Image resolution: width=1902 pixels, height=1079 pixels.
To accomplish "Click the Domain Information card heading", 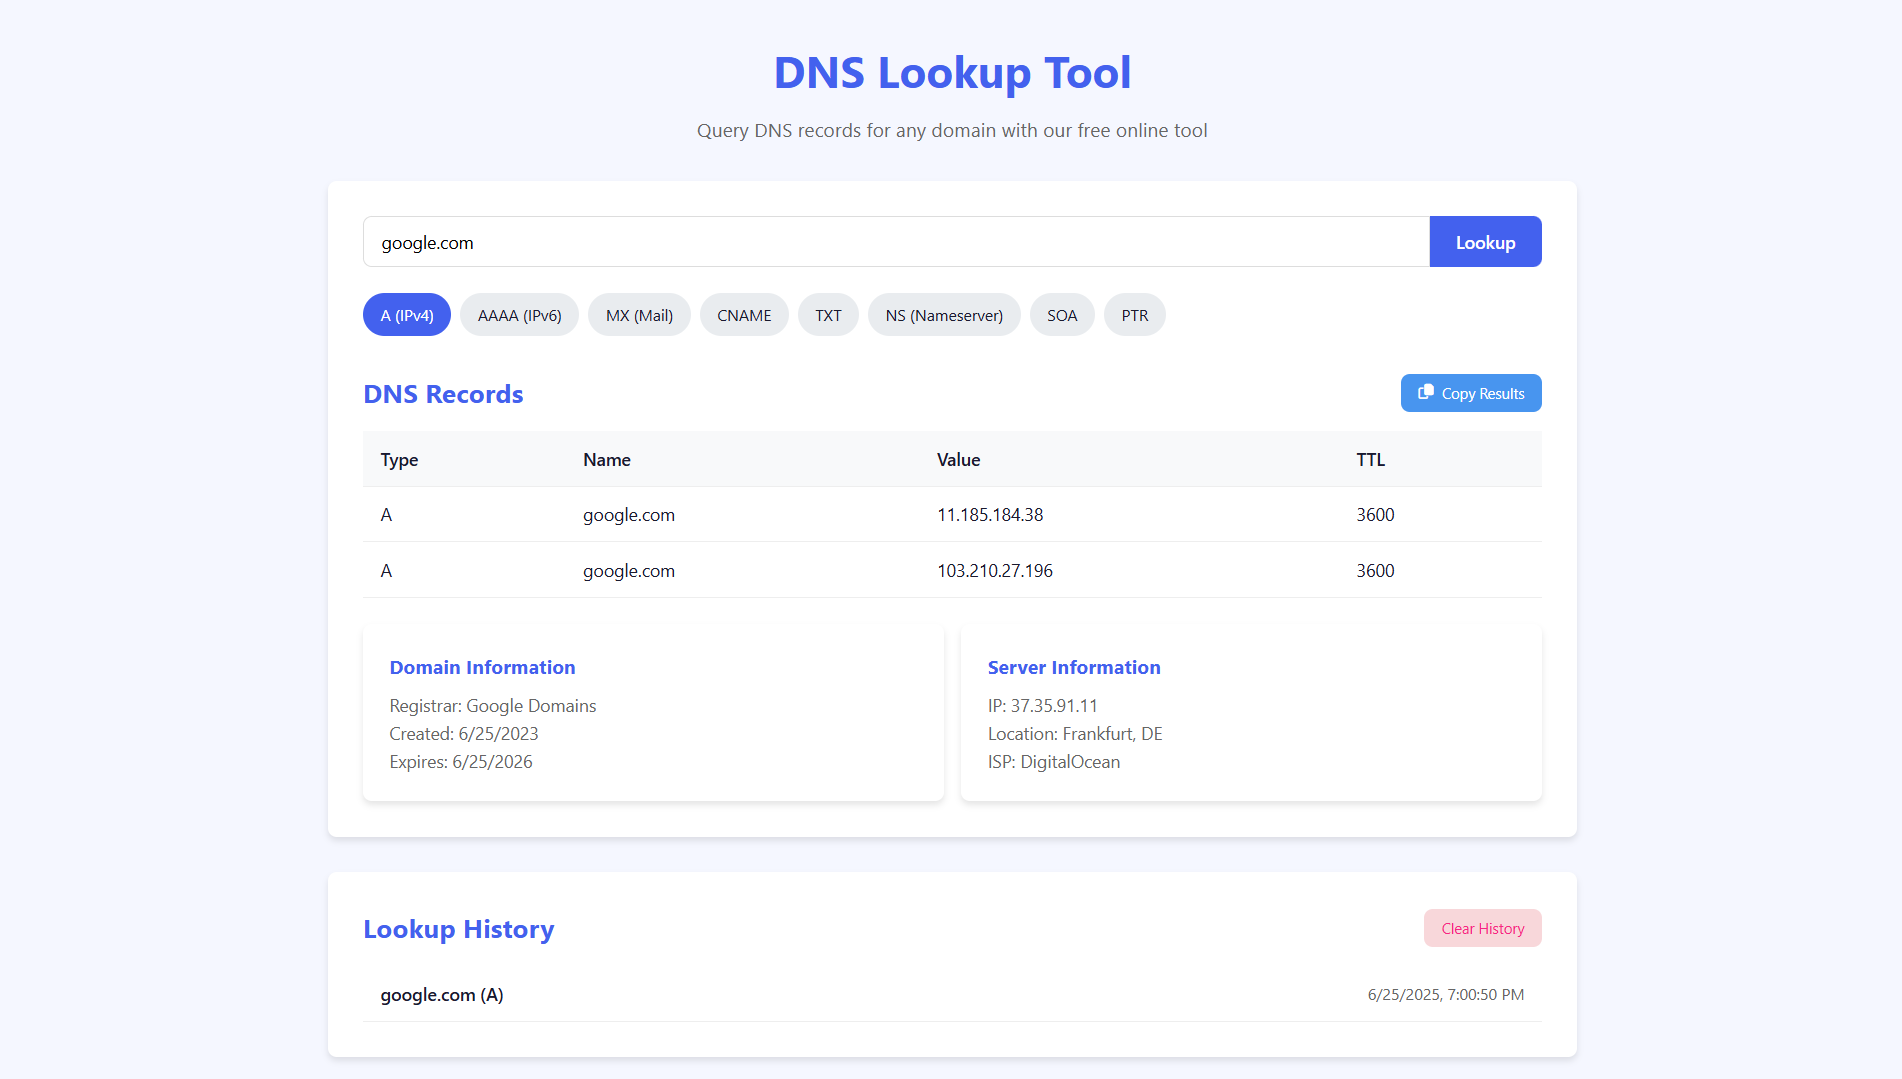I will (x=482, y=667).
